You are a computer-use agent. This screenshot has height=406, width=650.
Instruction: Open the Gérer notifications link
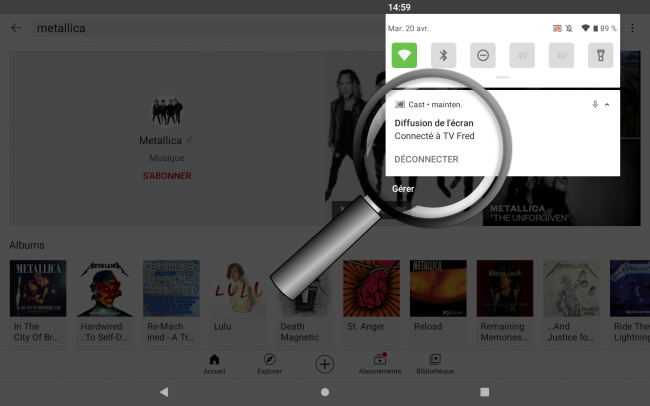pyautogui.click(x=403, y=189)
